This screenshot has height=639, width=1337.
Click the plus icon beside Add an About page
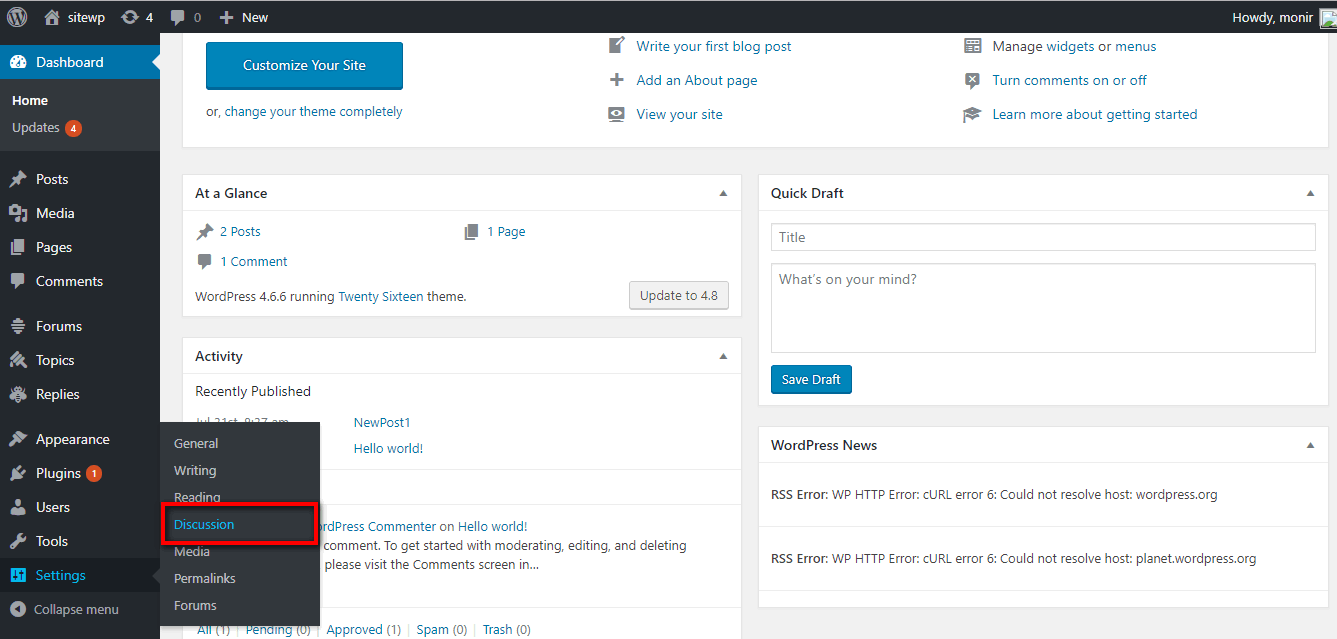[617, 80]
